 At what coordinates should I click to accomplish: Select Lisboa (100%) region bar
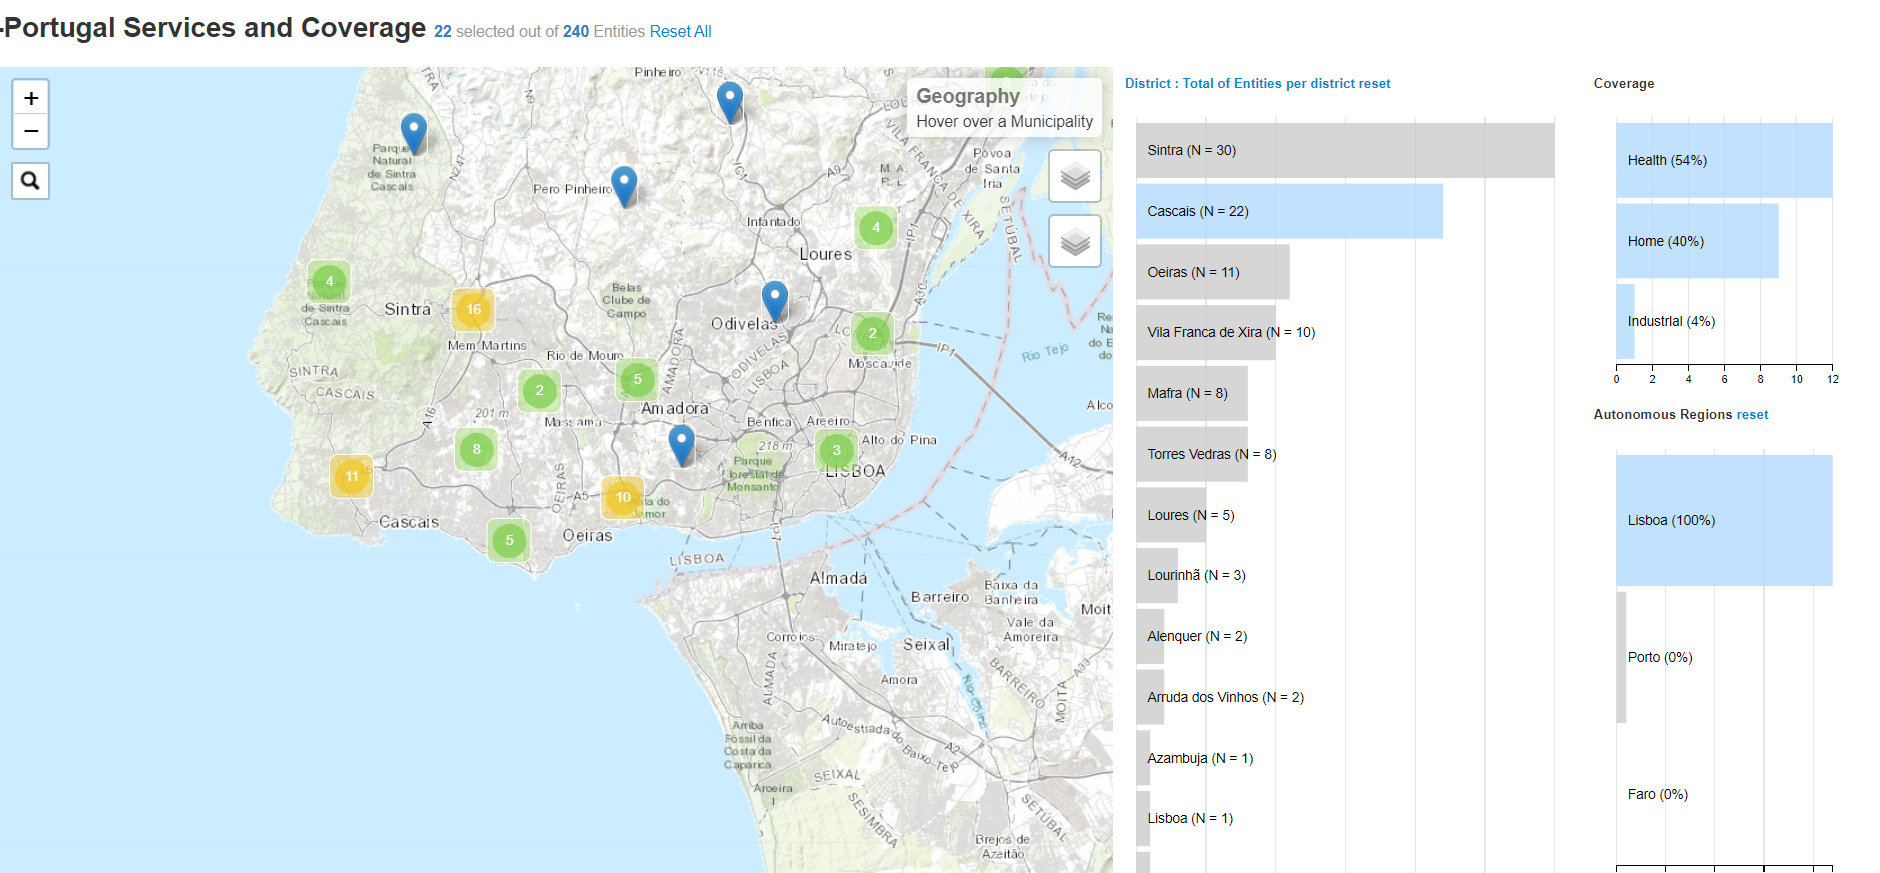[x=1724, y=520]
